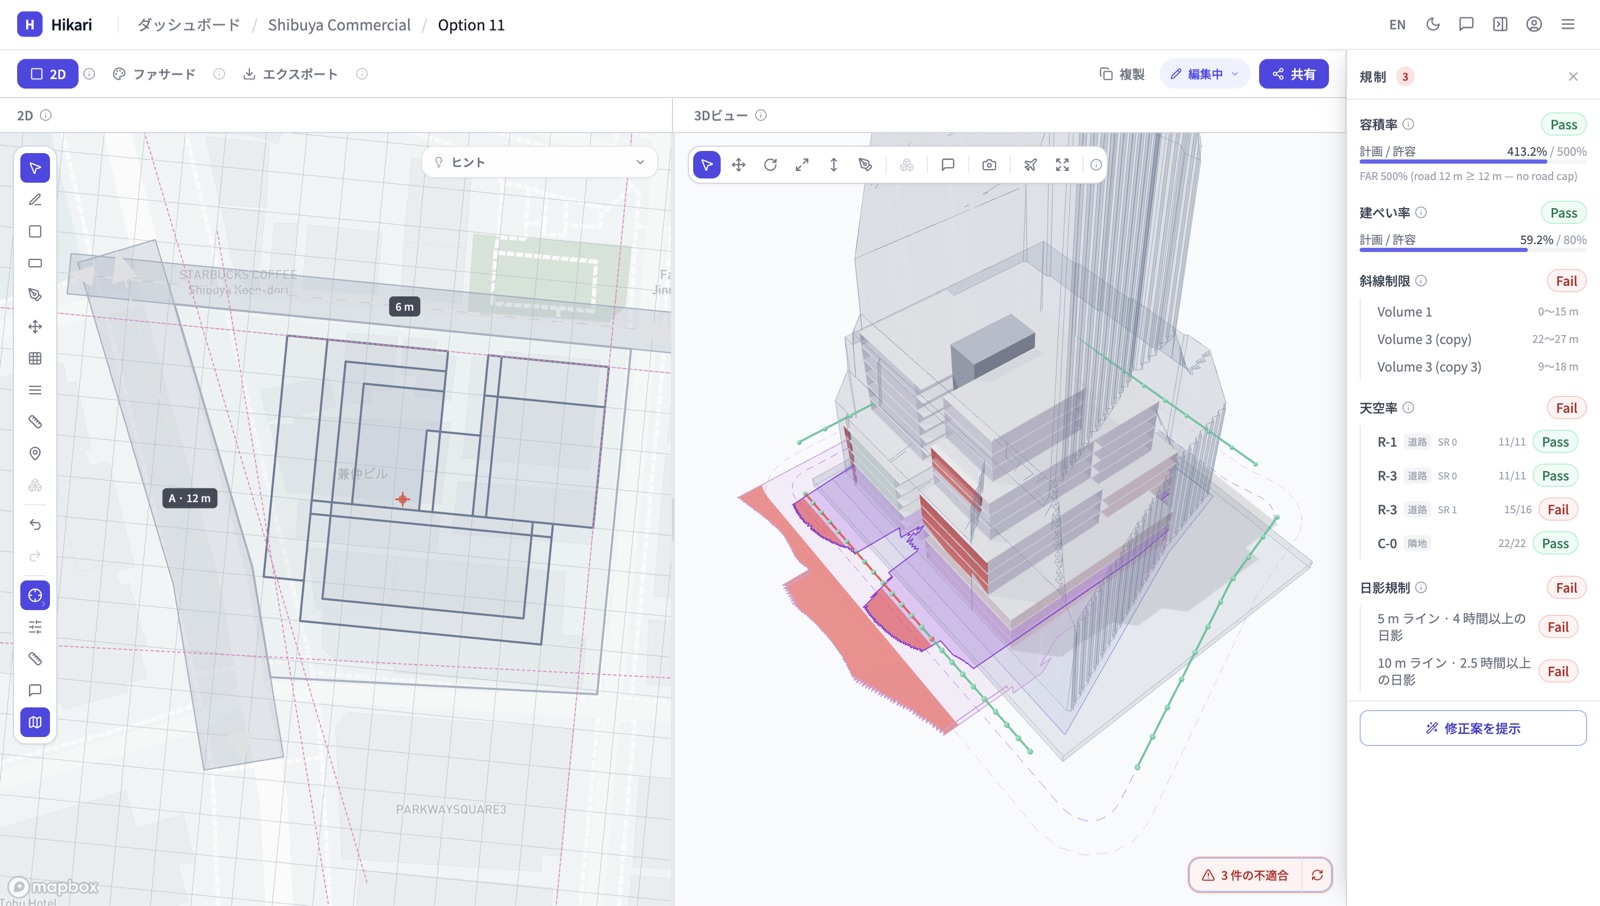The height and width of the screenshot is (906, 1600).
Task: Expand the ヒント dropdown
Action: (540, 162)
